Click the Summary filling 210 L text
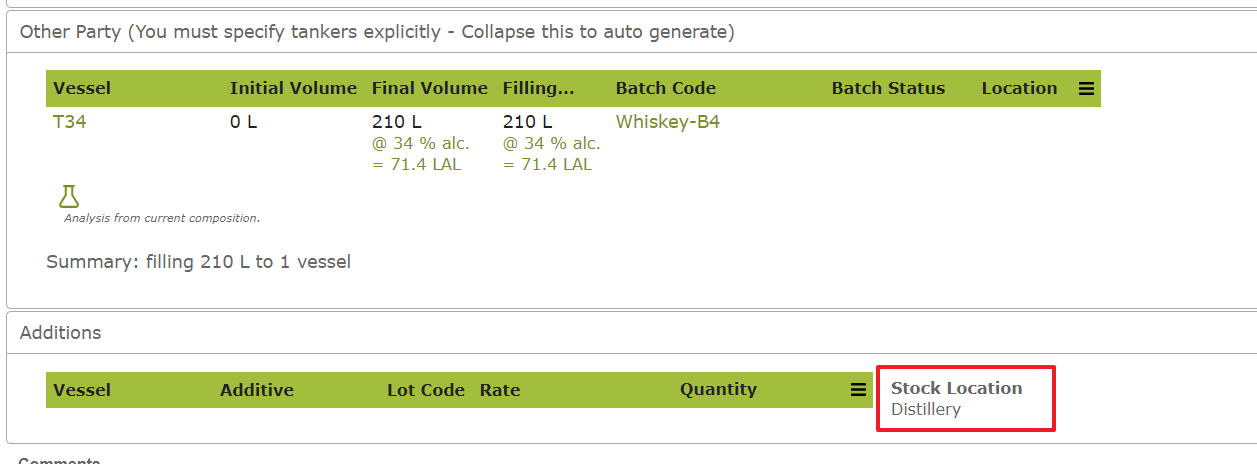Image resolution: width=1257 pixels, height=464 pixels. pos(198,262)
